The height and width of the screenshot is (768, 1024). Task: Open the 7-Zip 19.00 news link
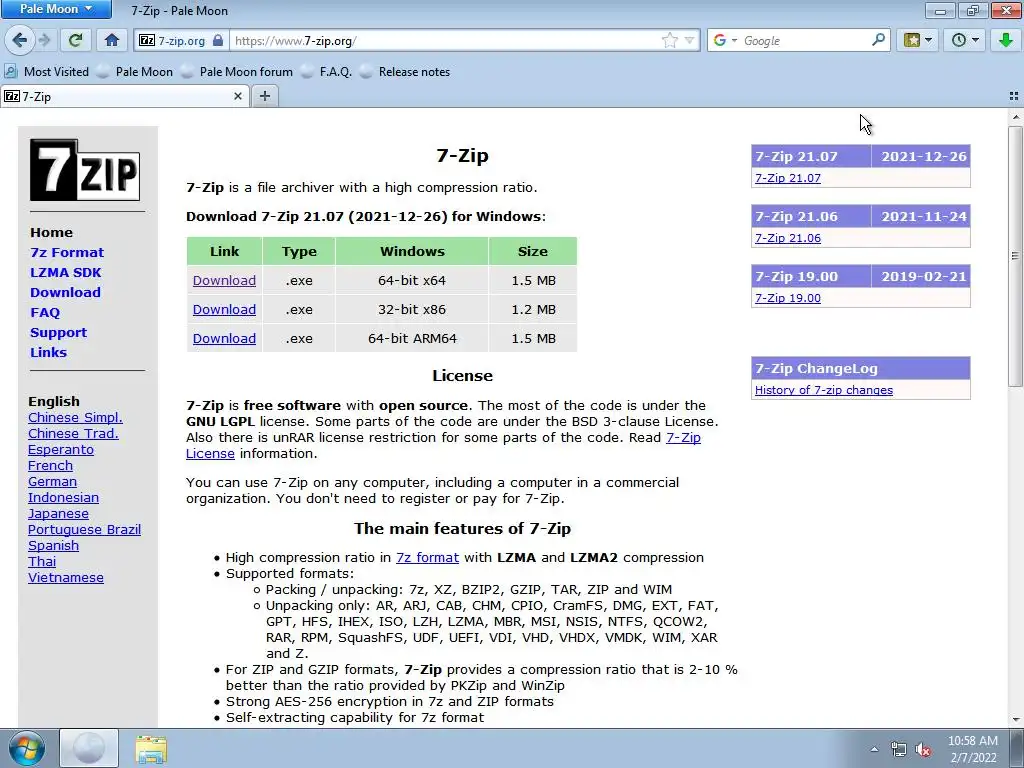coord(788,298)
